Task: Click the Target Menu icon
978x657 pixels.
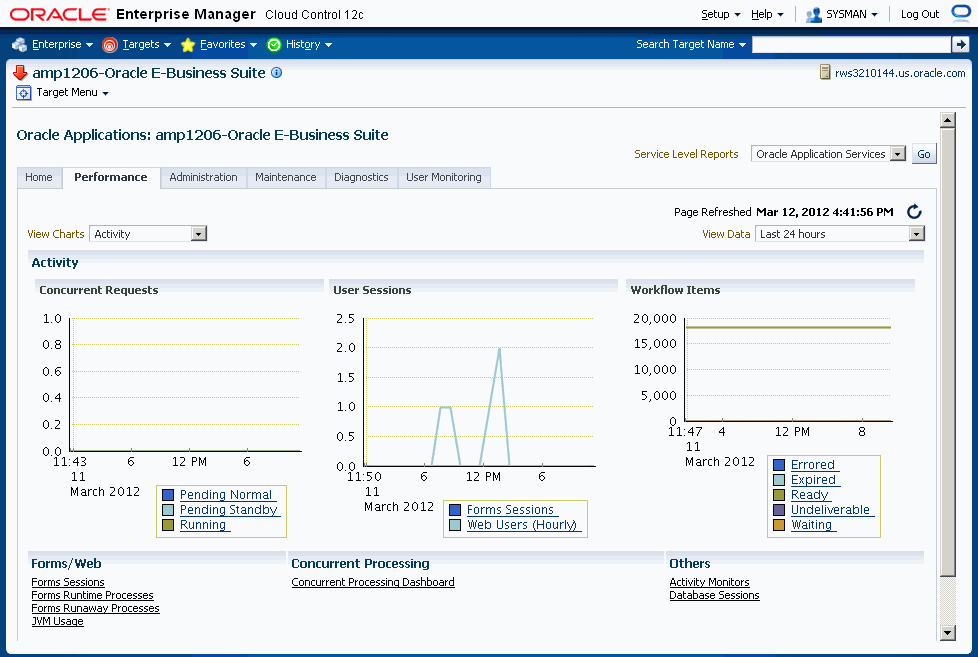Action: [23, 93]
